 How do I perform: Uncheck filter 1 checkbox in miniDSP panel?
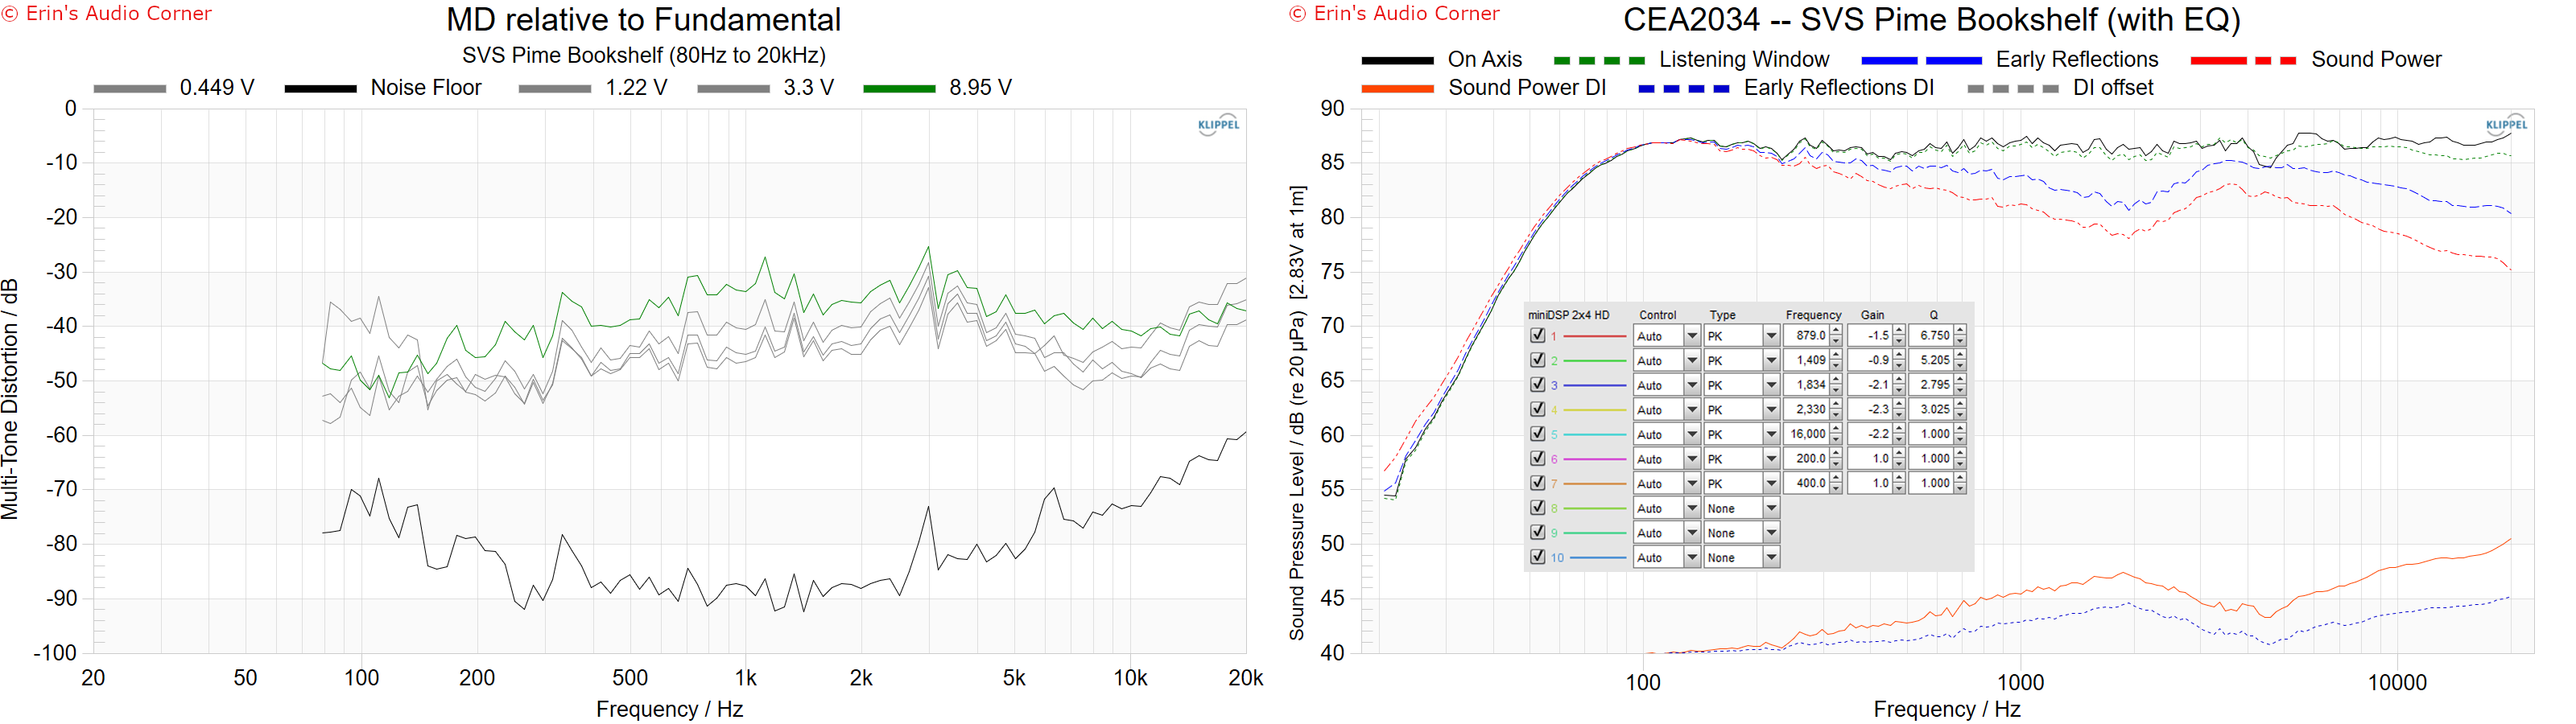tap(1538, 336)
